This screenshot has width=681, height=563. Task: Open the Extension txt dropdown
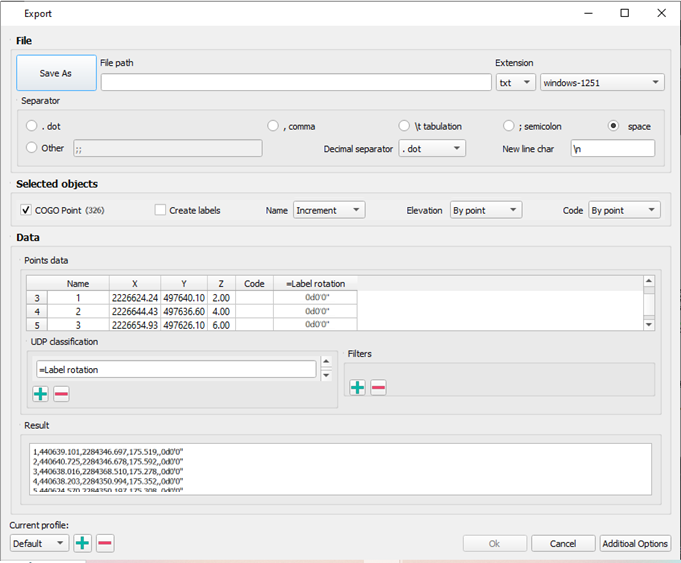click(516, 82)
